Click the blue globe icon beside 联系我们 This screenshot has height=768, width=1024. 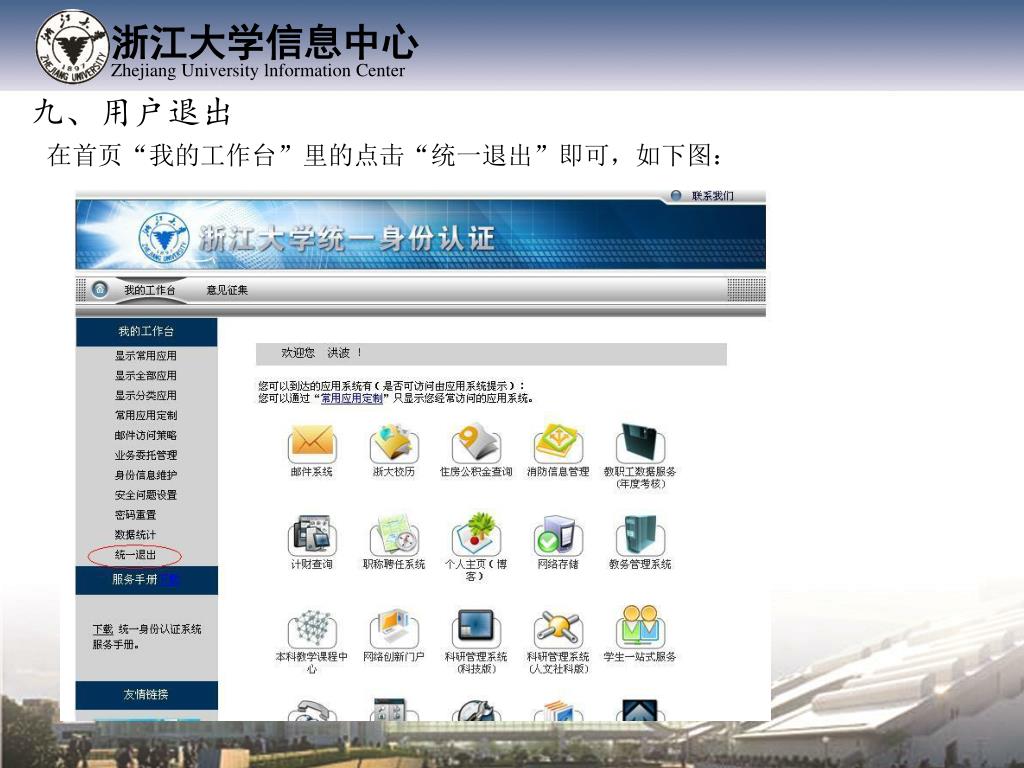[676, 195]
